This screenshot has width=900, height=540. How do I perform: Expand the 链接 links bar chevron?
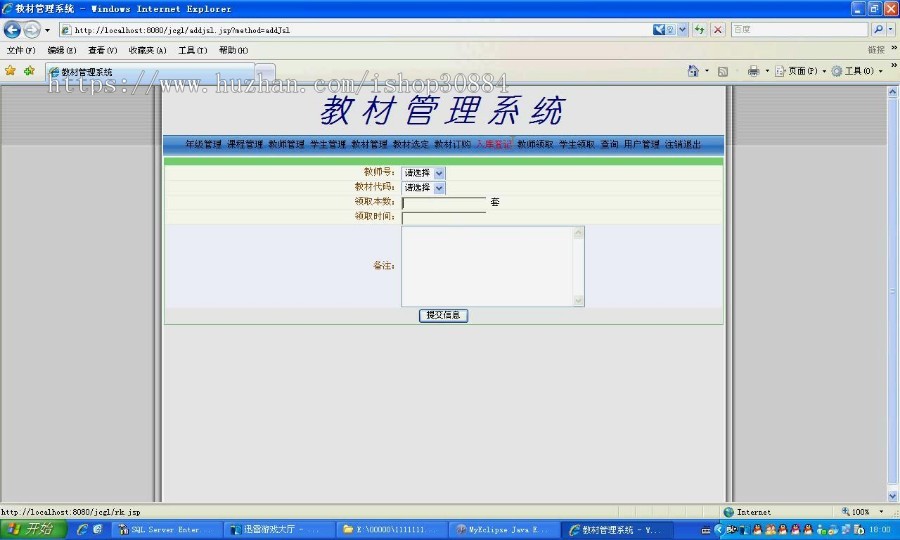(x=894, y=49)
